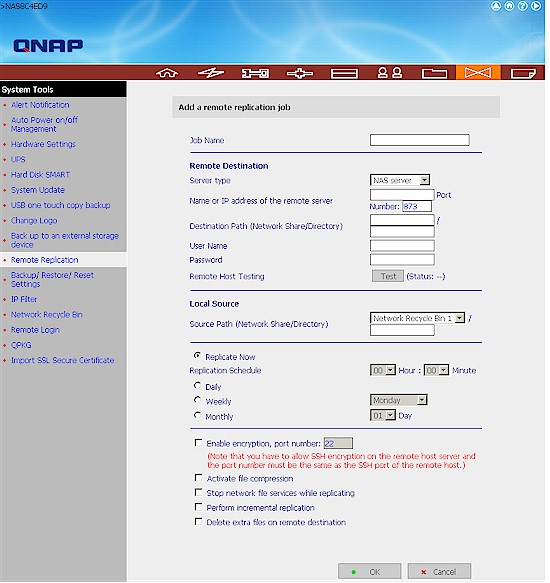Image resolution: width=550 pixels, height=583 pixels.
Task: Focus the remote server name or IP field
Action: pos(402,195)
